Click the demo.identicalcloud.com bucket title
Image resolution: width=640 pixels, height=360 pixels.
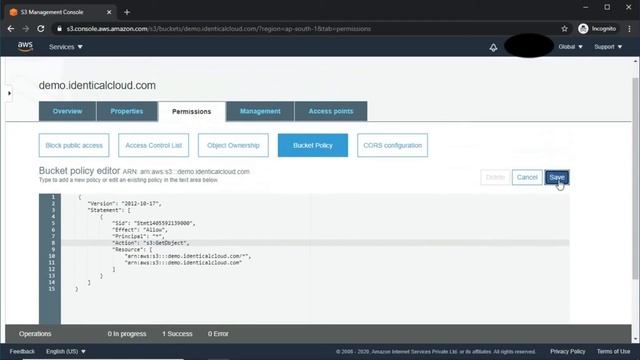[97, 85]
